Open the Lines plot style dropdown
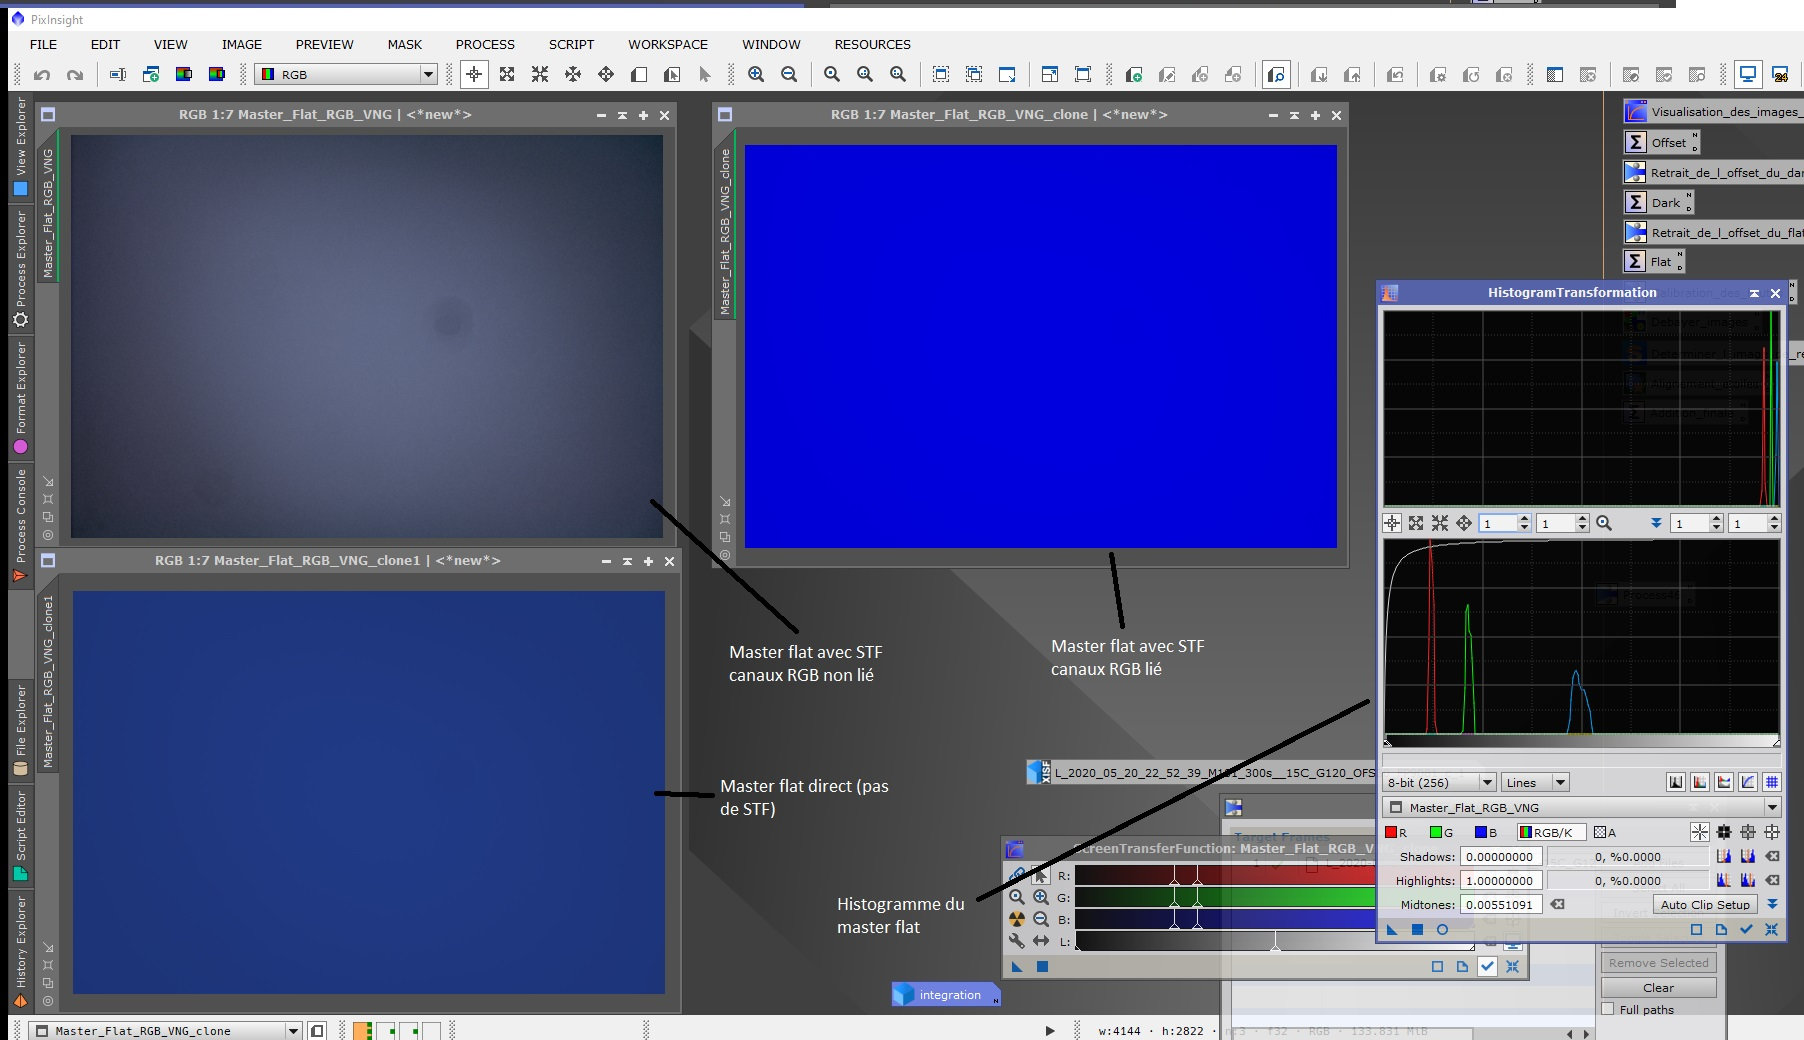Viewport: 1804px width, 1040px height. tap(1534, 782)
